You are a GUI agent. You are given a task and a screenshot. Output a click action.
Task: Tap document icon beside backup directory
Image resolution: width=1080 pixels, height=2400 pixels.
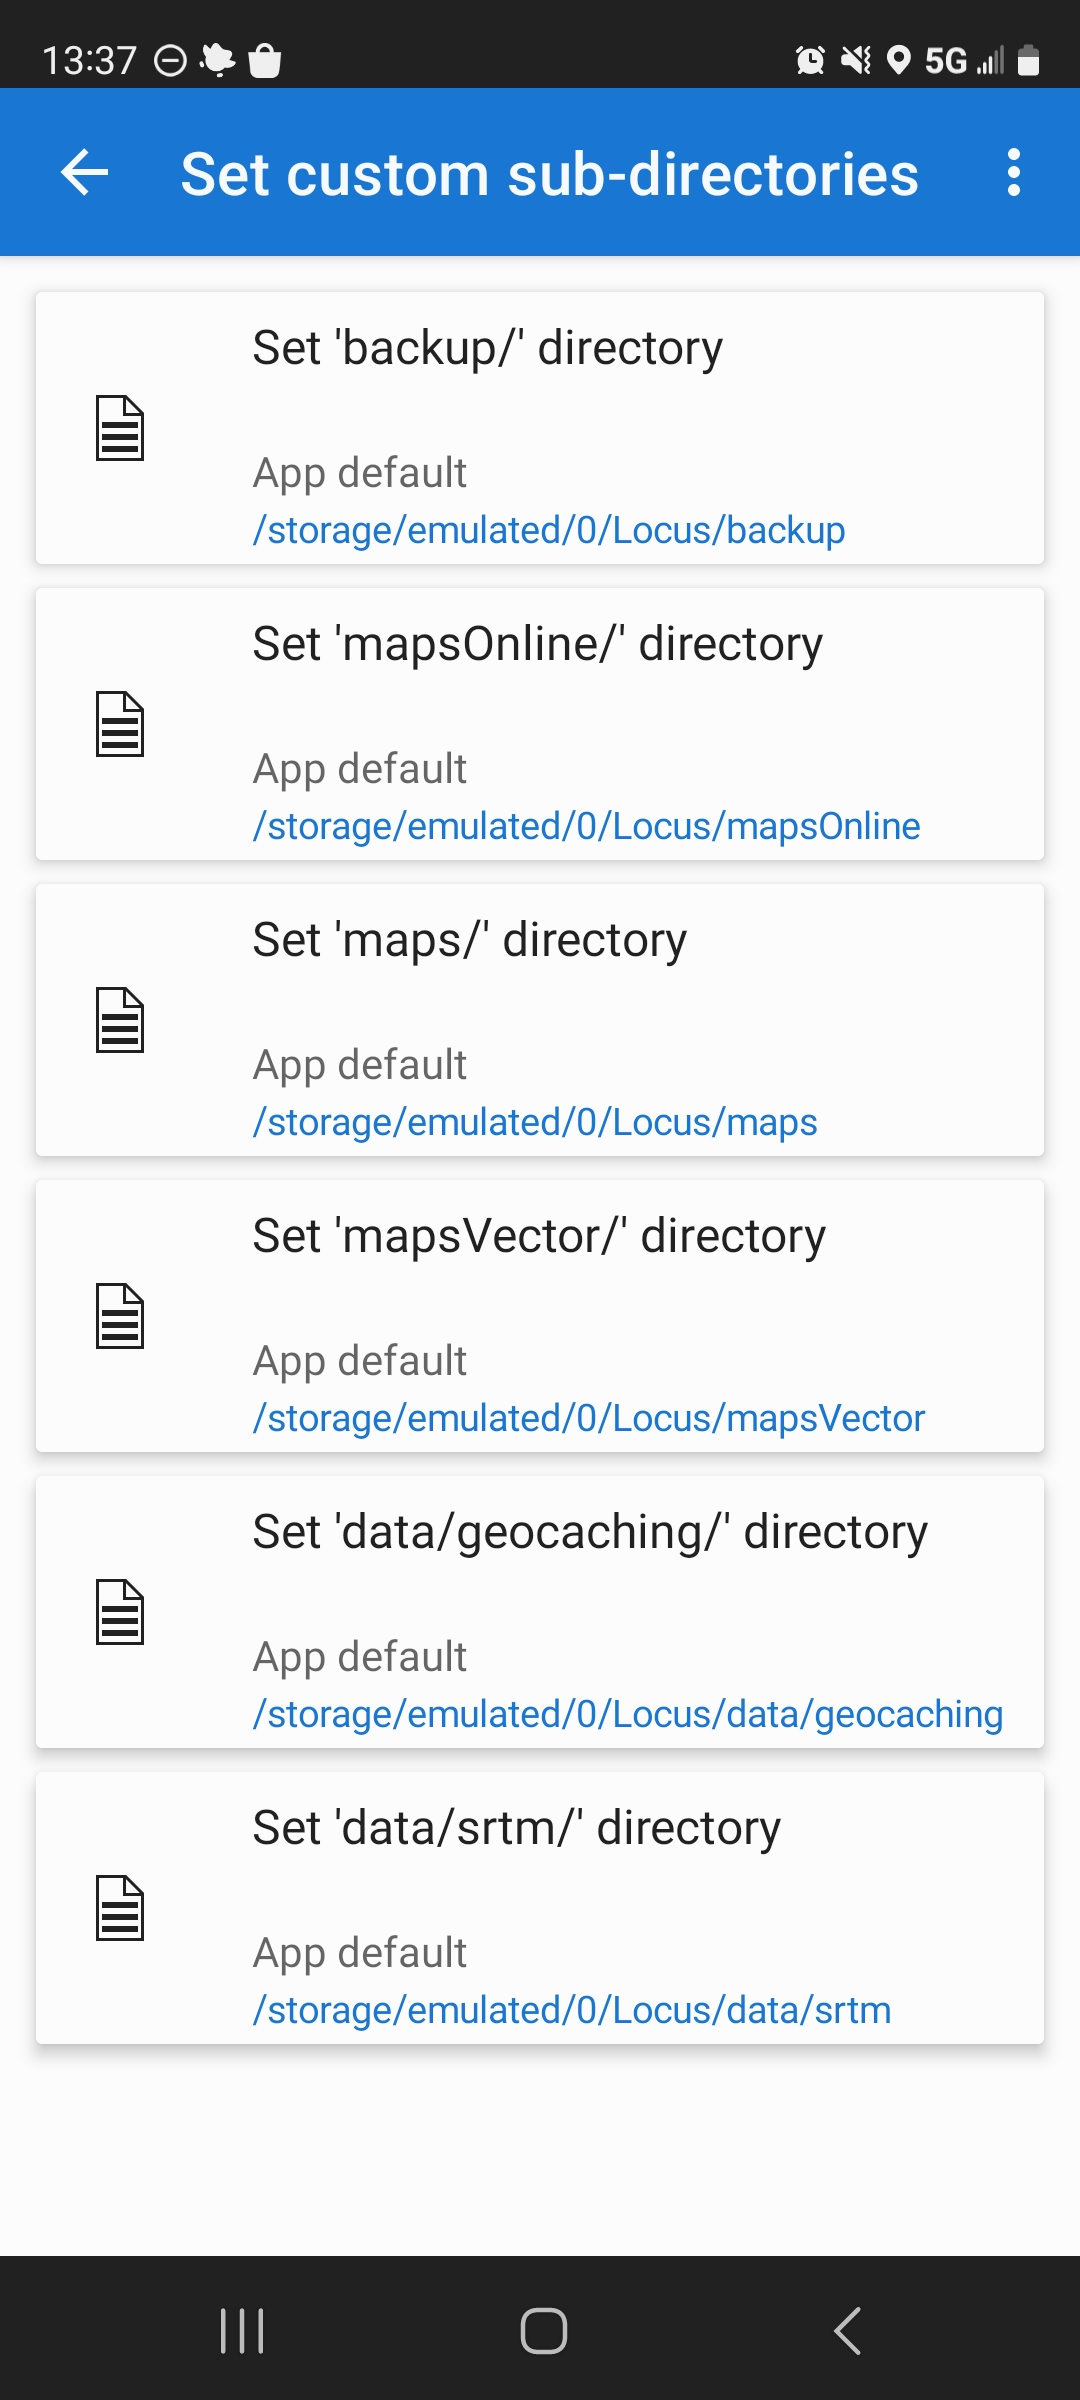pyautogui.click(x=120, y=428)
